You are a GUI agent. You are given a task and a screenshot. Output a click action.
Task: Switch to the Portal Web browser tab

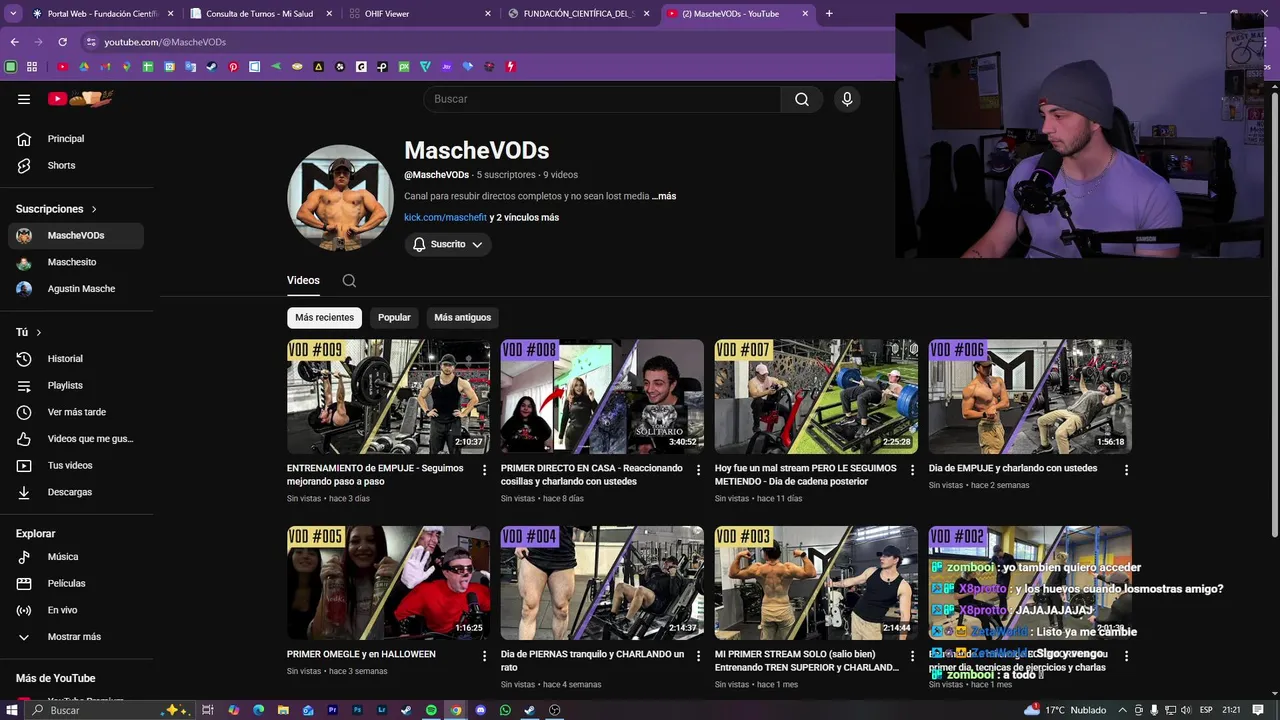point(102,14)
